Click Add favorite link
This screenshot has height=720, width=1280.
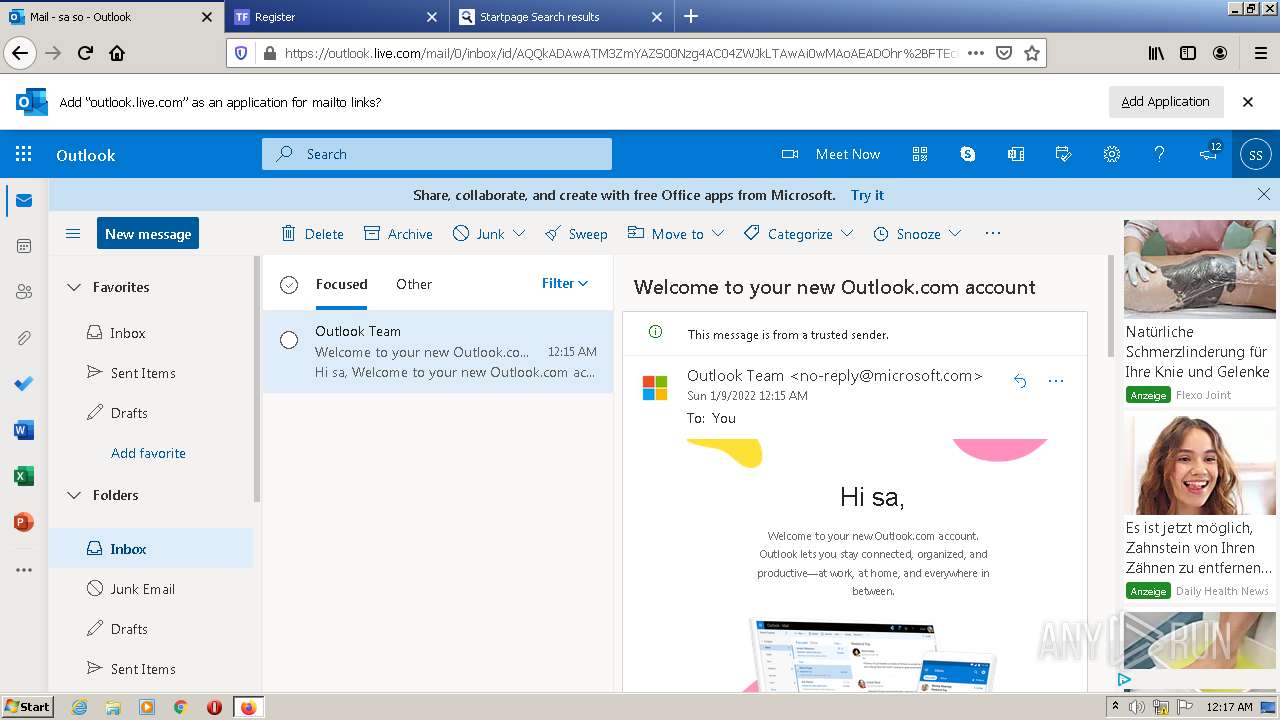[148, 453]
